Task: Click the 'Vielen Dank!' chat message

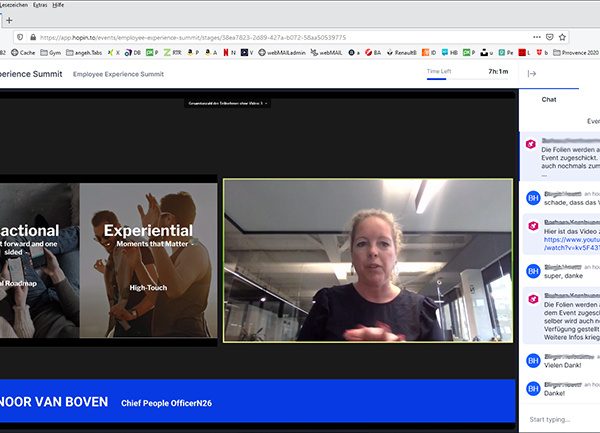Action: [x=562, y=365]
